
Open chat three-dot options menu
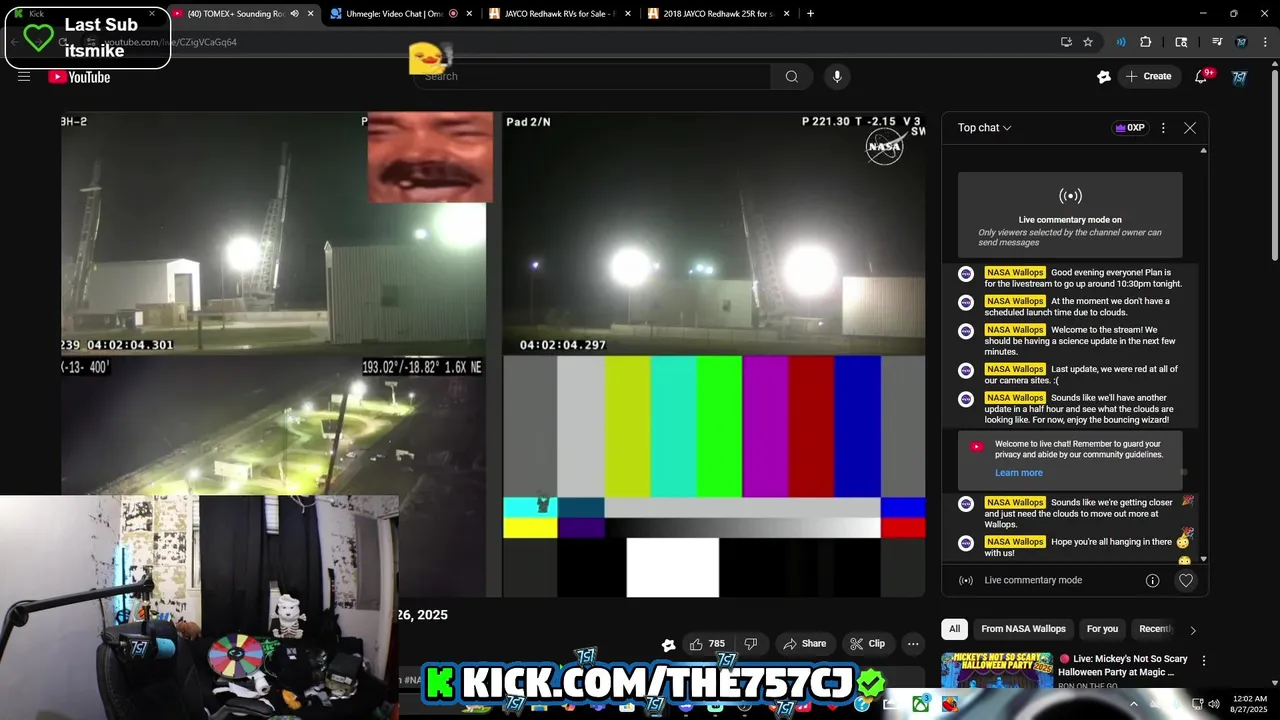(x=1163, y=128)
